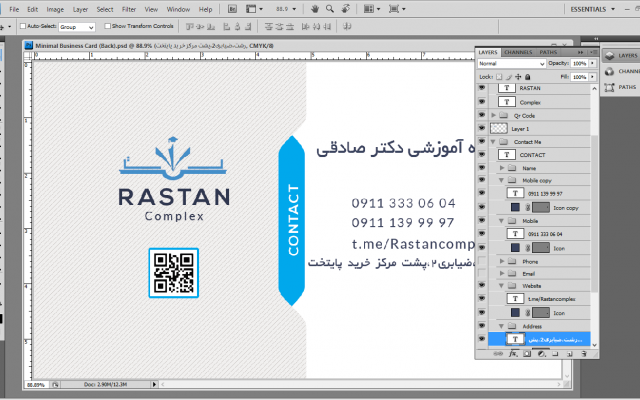The image size is (640, 400).
Task: Lock position icon in Layers panel
Action: click(x=518, y=77)
